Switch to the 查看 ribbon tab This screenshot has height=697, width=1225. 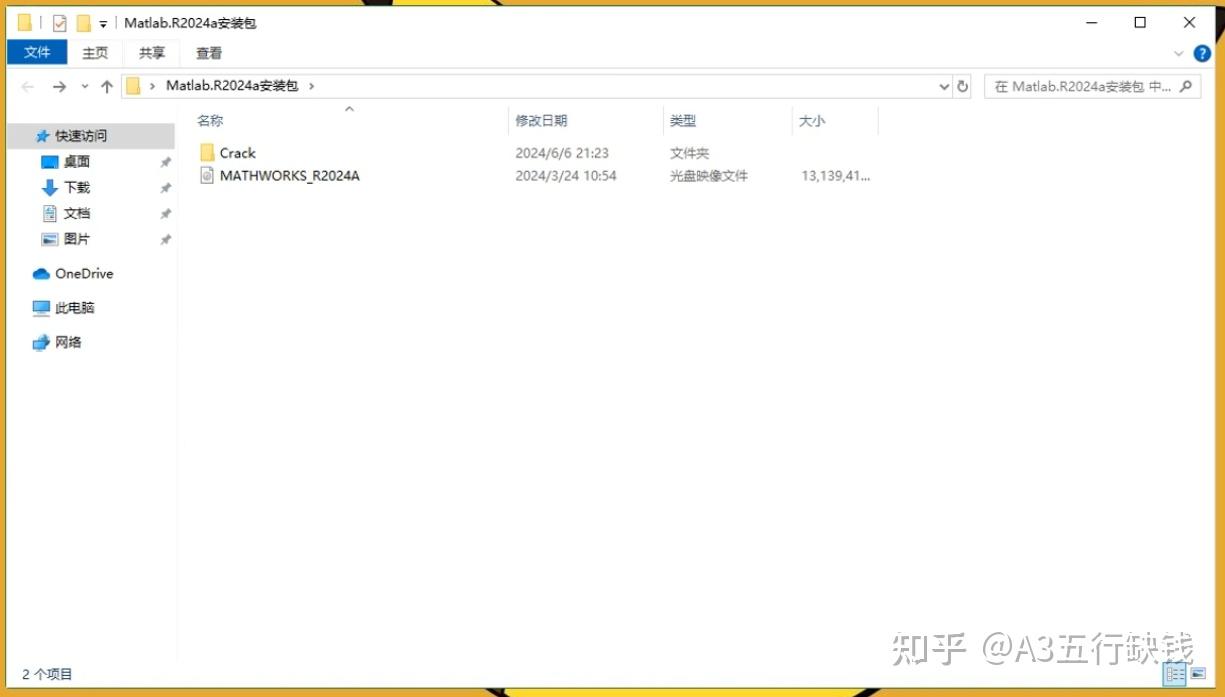[207, 53]
